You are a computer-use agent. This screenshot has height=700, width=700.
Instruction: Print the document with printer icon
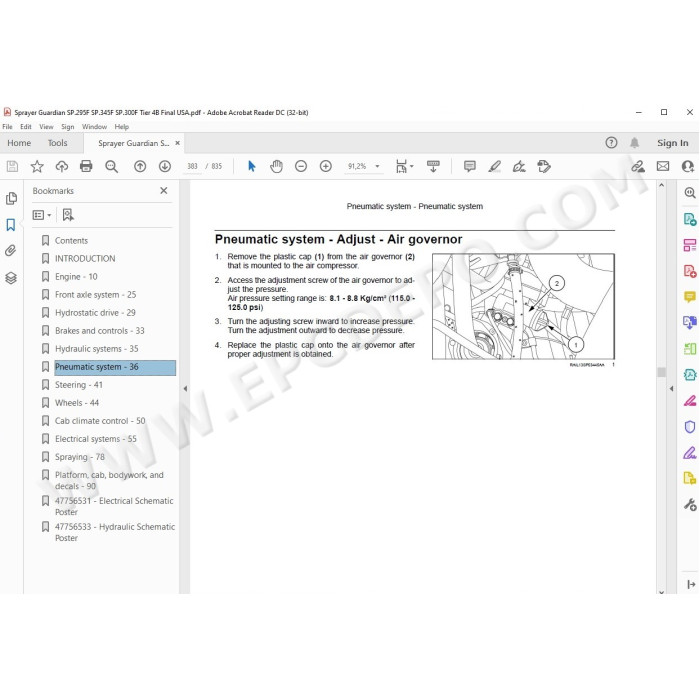click(x=86, y=167)
